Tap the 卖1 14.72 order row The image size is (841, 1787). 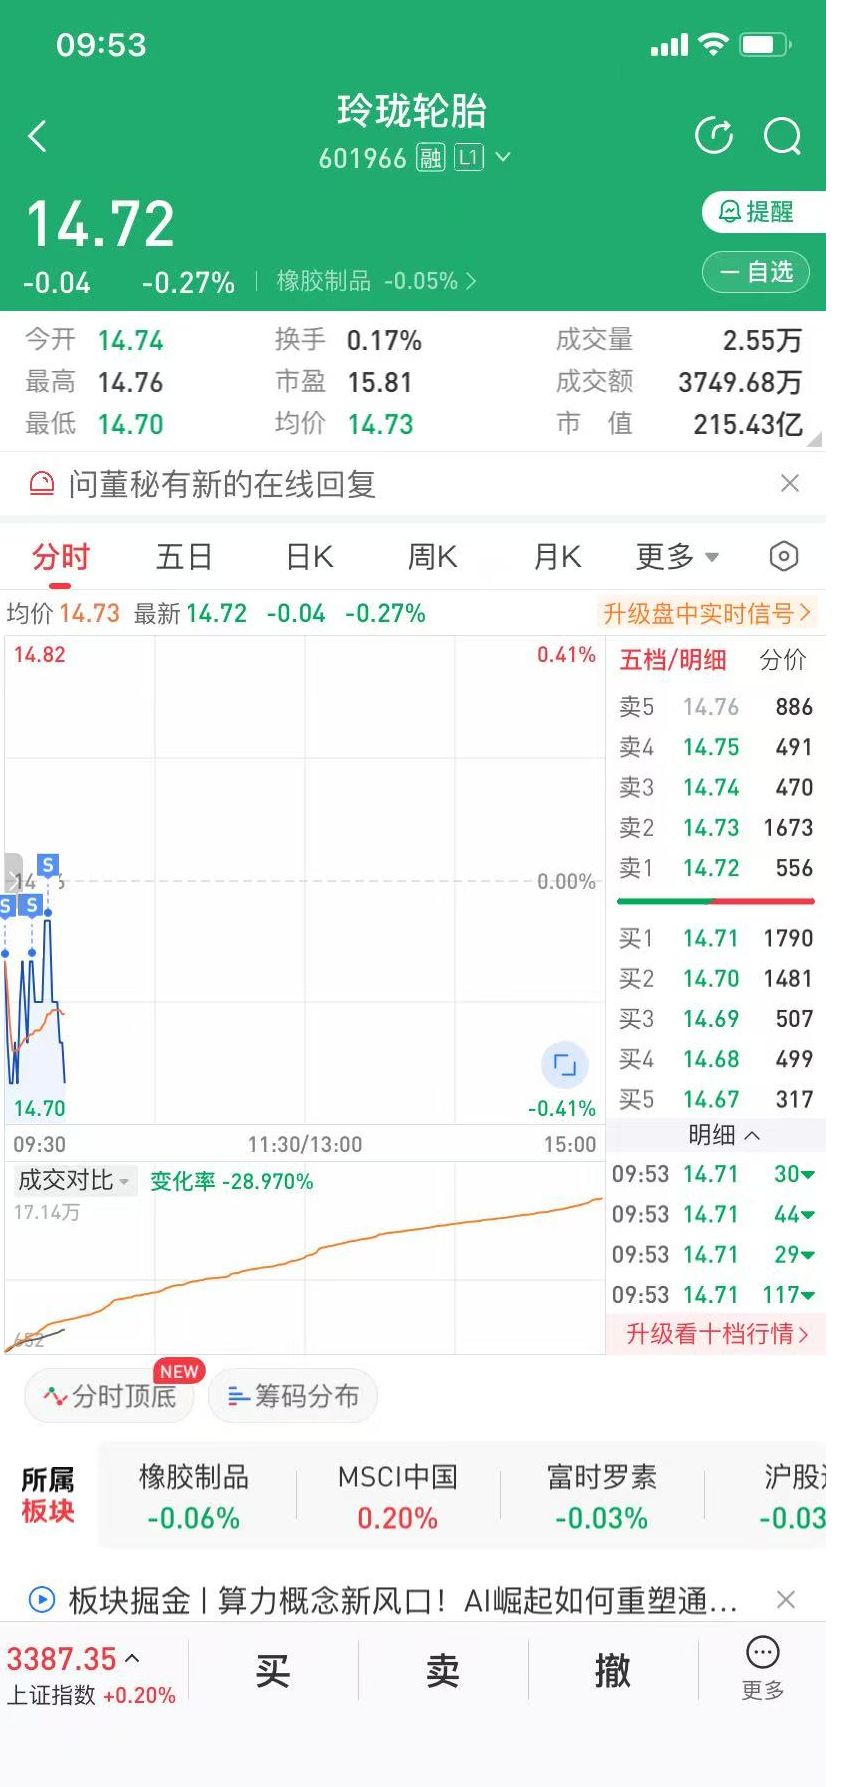716,868
